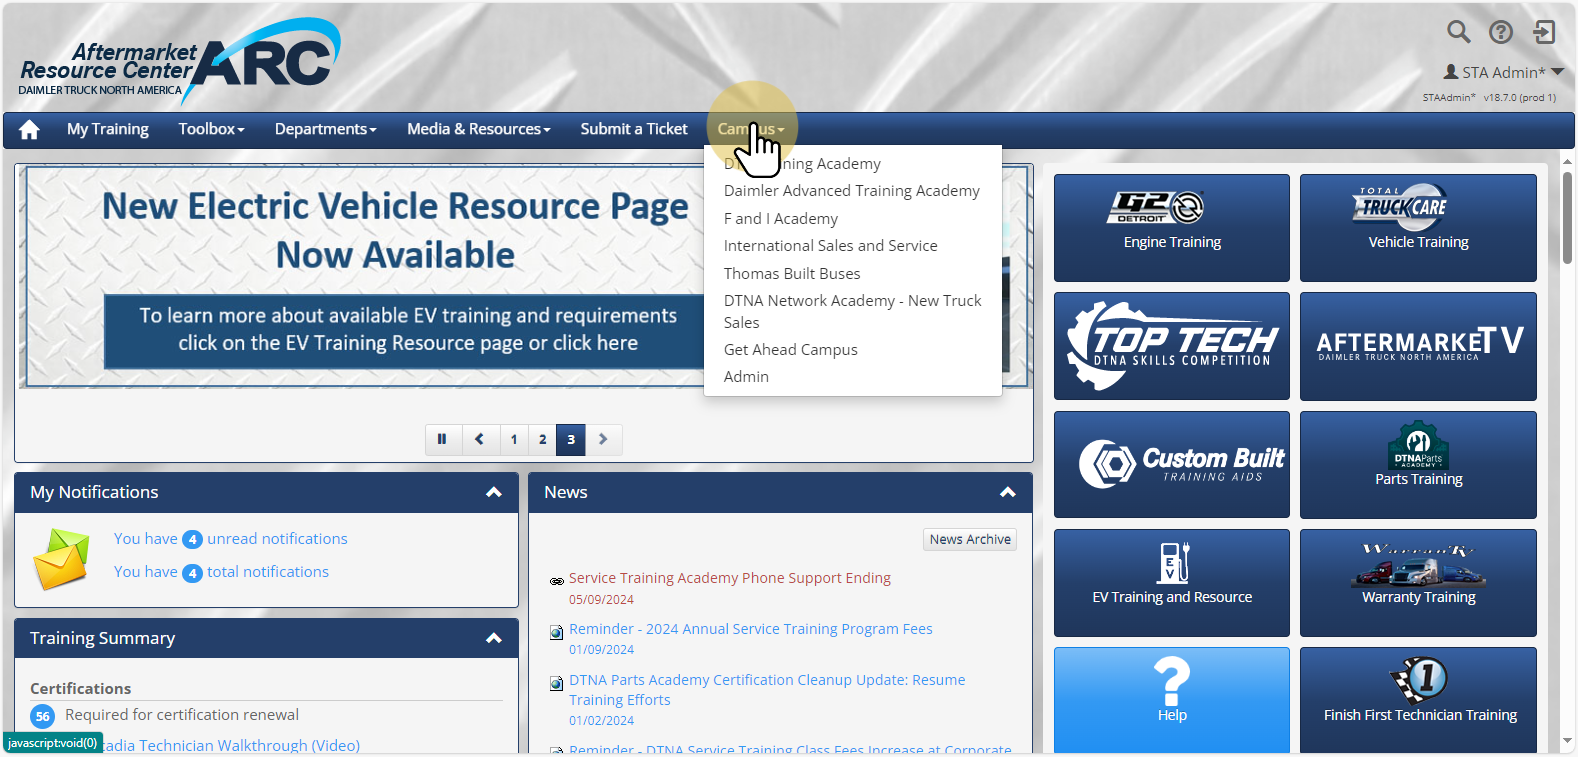Open the TruckCare Vehicle Training tile
Viewport: 1578px width, 757px height.
coord(1418,228)
